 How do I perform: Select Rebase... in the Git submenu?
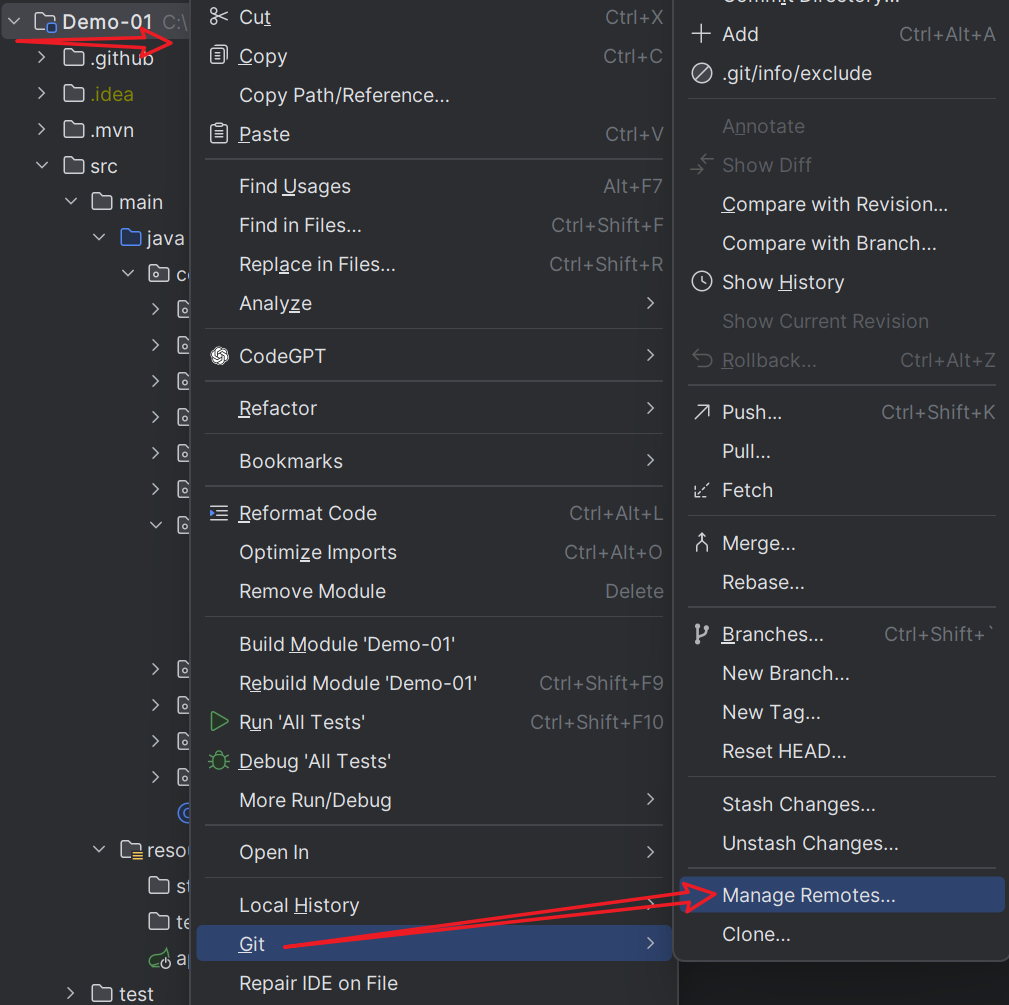point(842,582)
